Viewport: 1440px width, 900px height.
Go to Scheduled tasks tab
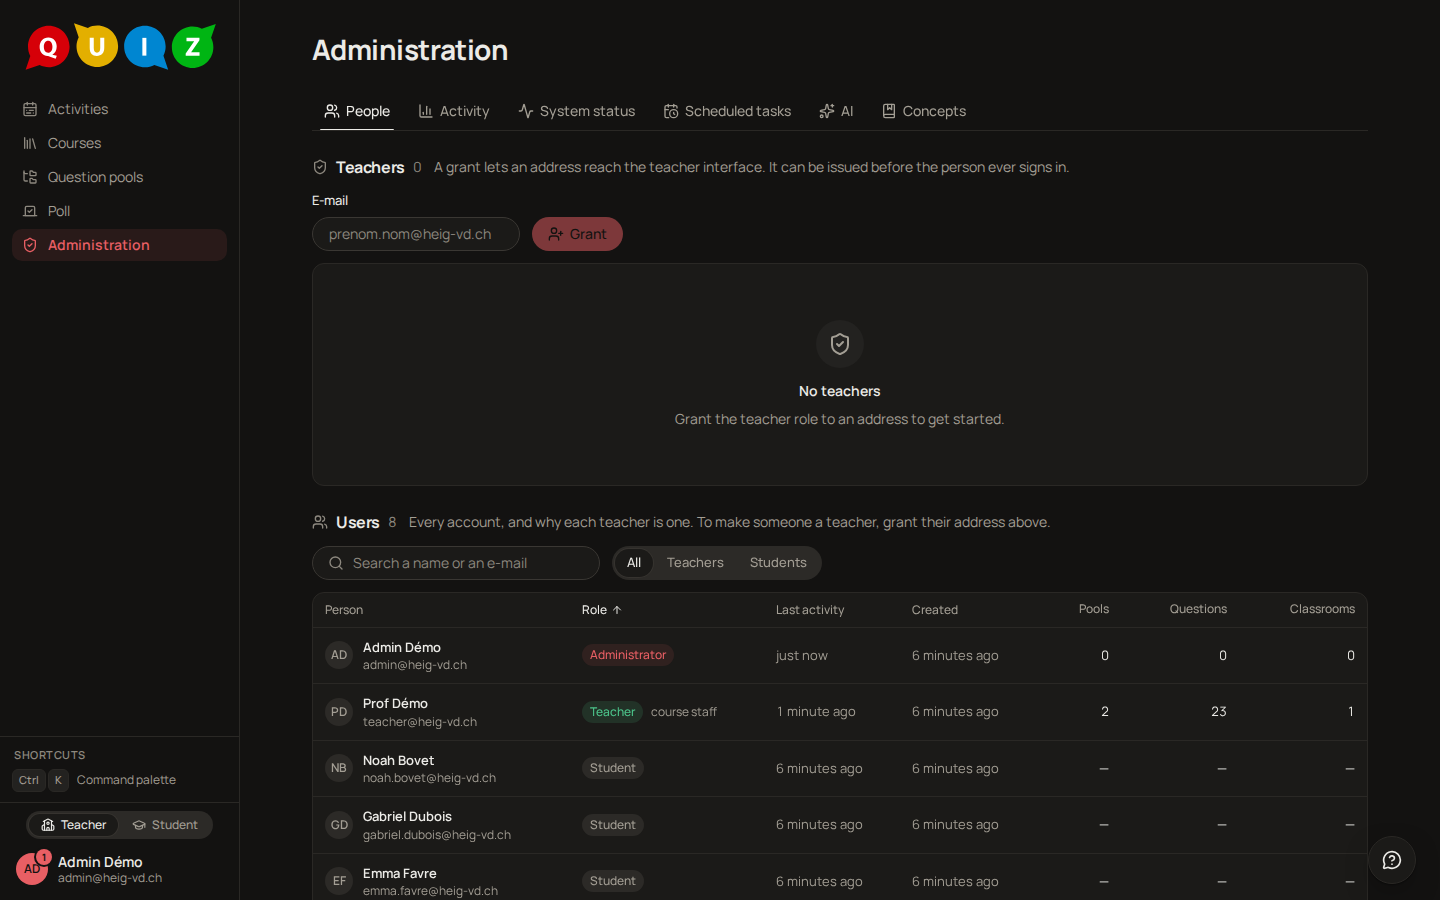click(727, 111)
